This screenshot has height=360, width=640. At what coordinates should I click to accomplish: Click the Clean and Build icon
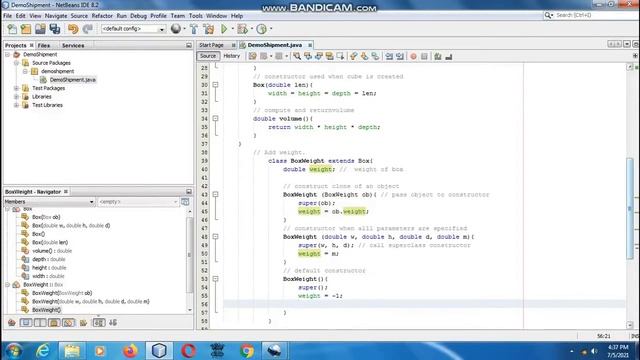209,29
